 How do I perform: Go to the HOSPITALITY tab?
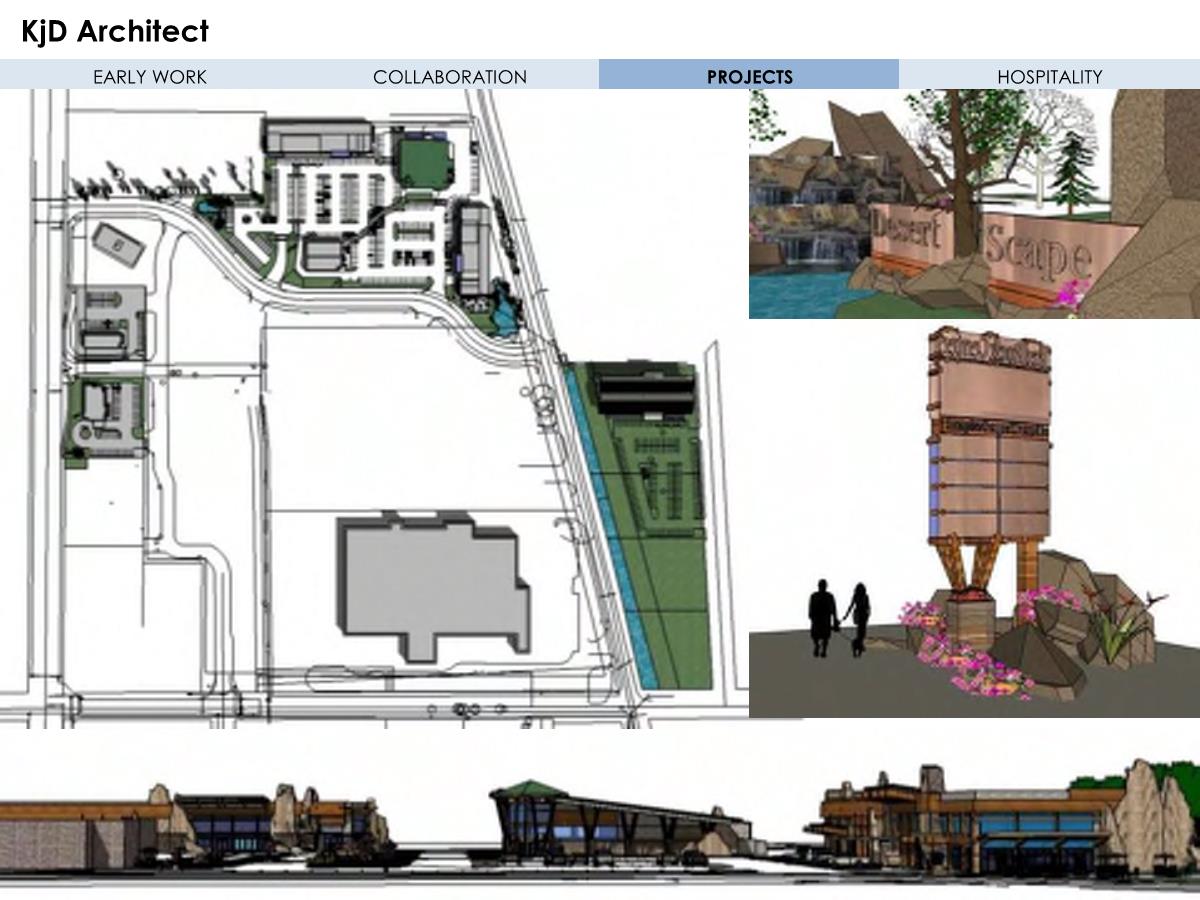click(x=1049, y=76)
